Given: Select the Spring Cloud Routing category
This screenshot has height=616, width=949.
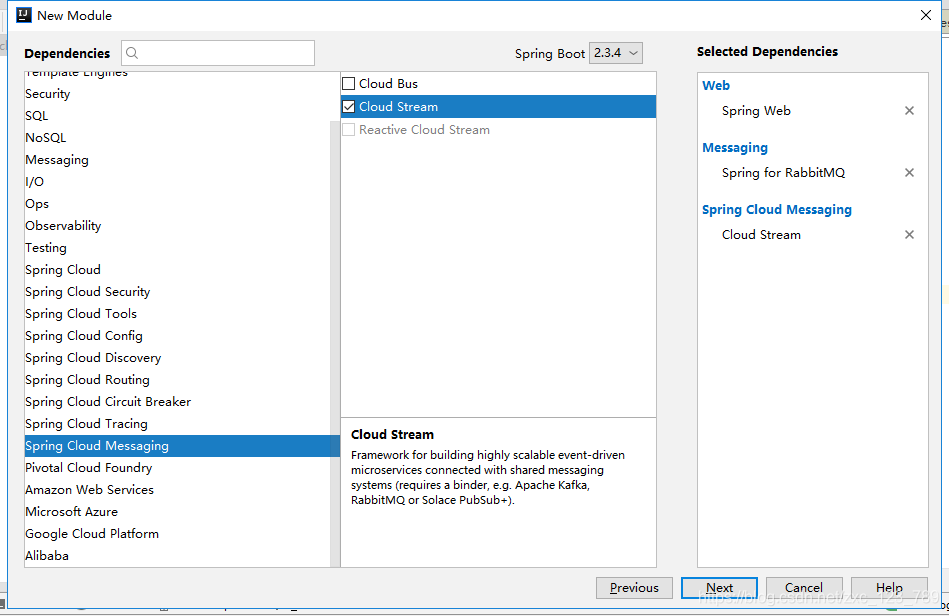Looking at the screenshot, I should click(x=178, y=380).
